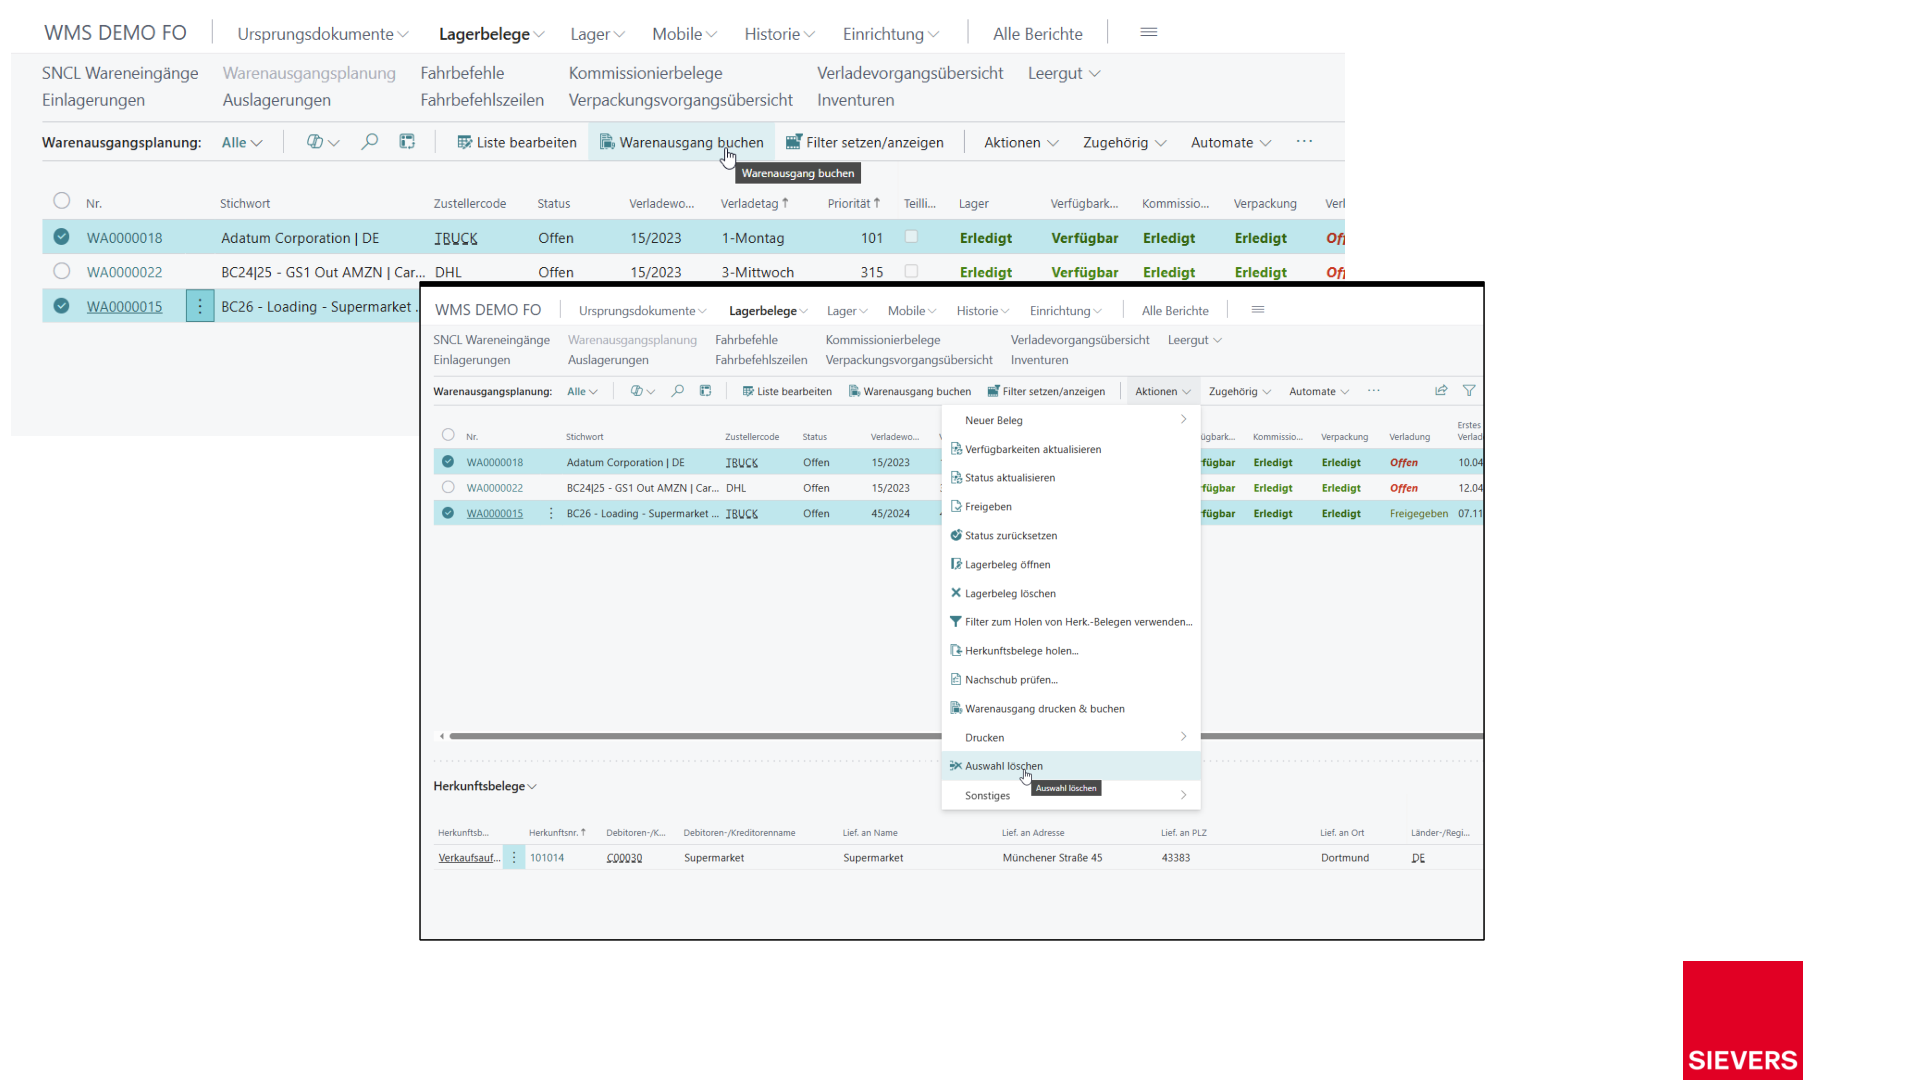The image size is (1920, 1080).
Task: Click search magnifier icon in front window toolbar
Action: coord(678,391)
